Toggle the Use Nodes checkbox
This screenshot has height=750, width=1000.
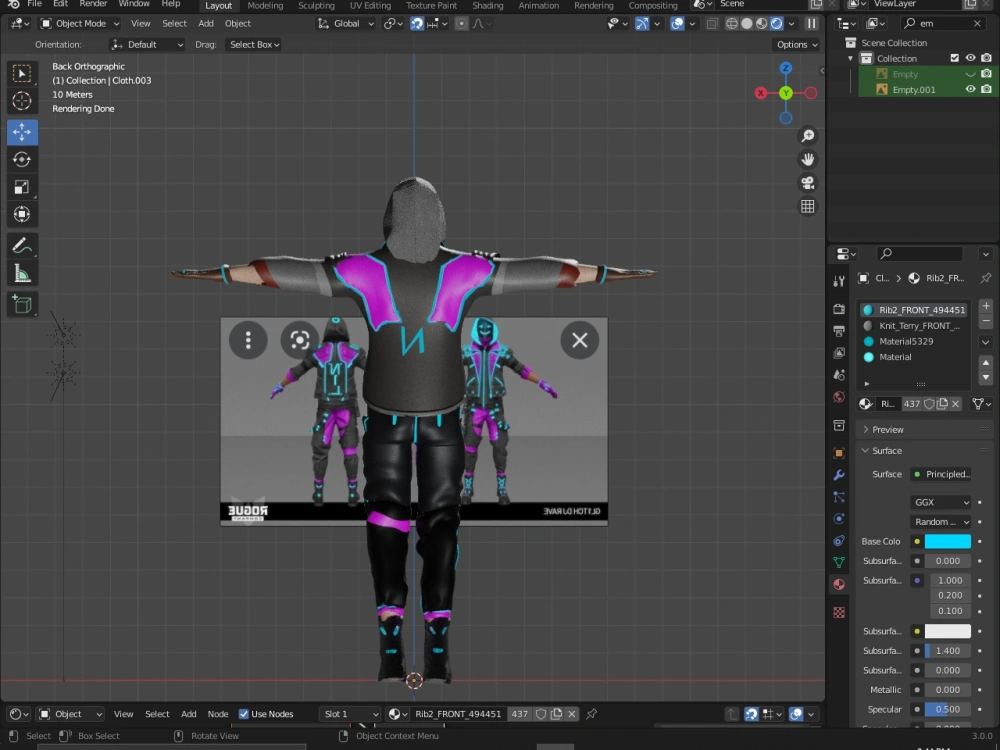point(243,713)
